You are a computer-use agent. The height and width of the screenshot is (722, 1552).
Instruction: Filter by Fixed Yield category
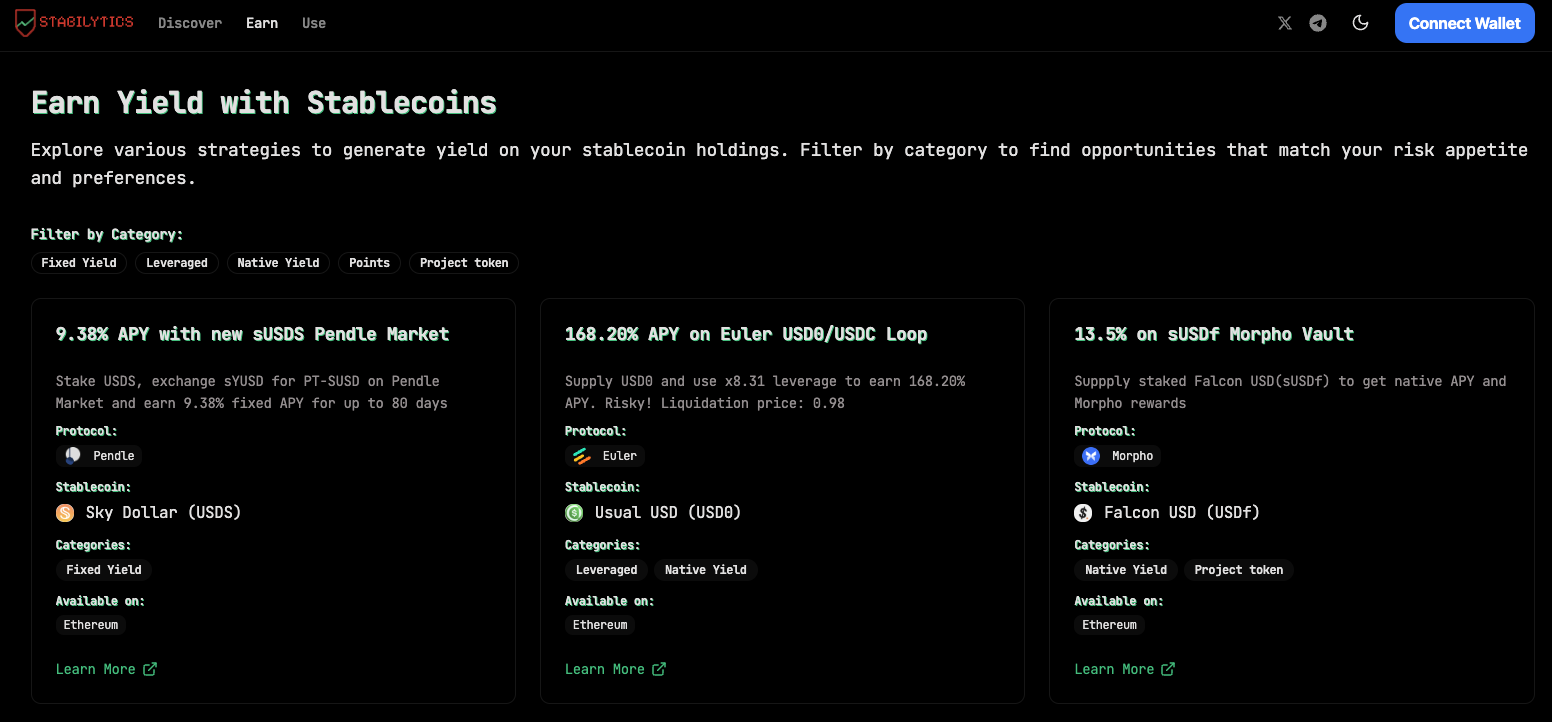(79, 263)
